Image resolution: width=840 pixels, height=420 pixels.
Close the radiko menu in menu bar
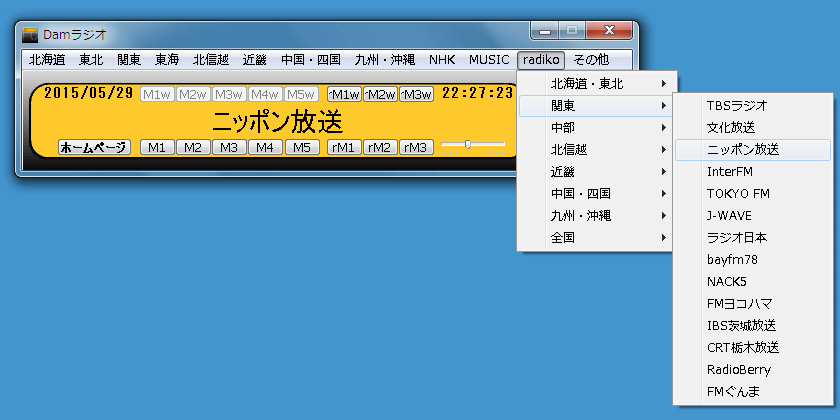coord(542,59)
